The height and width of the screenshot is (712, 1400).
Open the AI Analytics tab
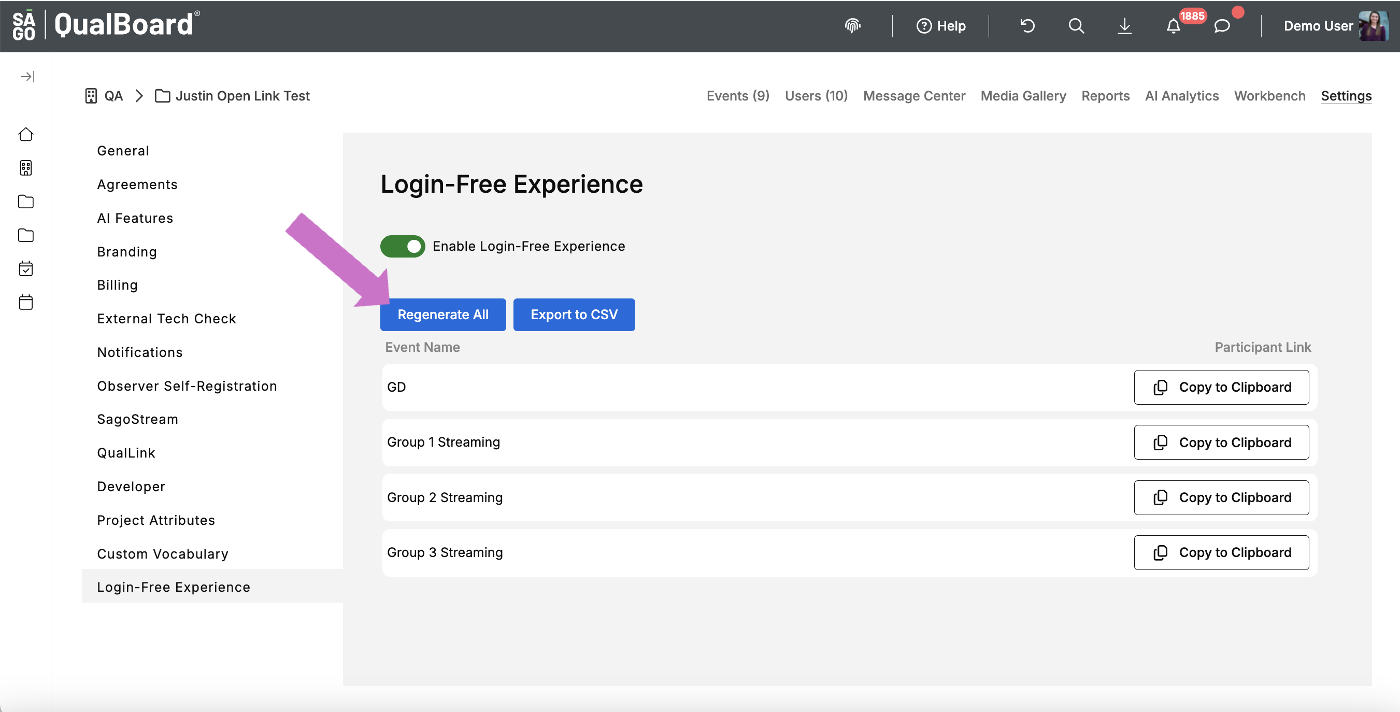tap(1182, 96)
